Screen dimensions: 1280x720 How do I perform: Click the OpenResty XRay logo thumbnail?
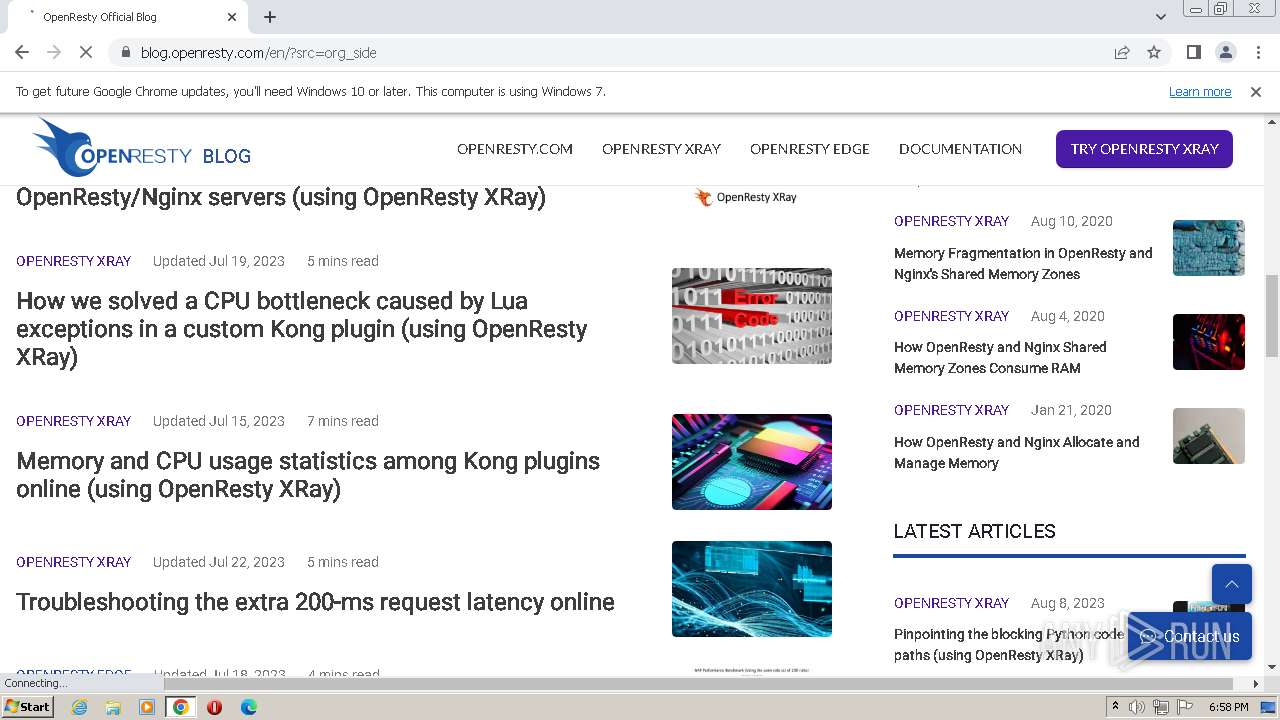746,197
